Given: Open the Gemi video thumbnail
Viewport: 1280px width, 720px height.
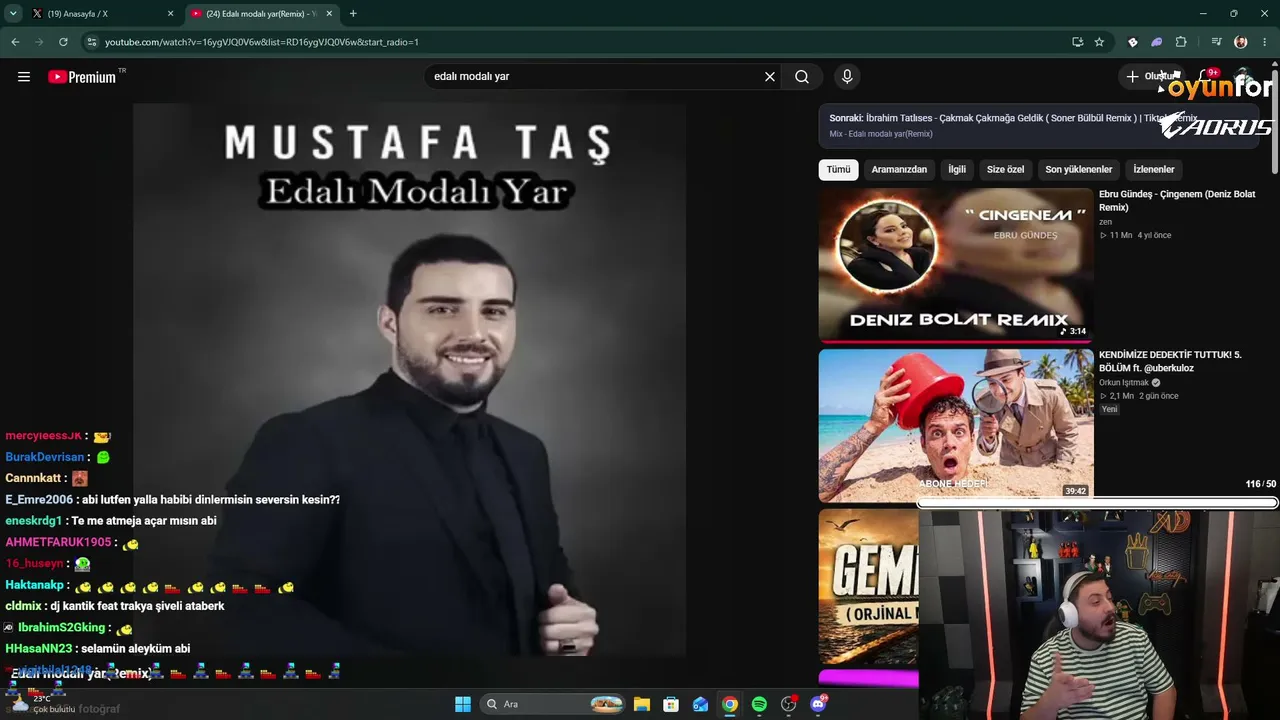Looking at the screenshot, I should pos(868,587).
